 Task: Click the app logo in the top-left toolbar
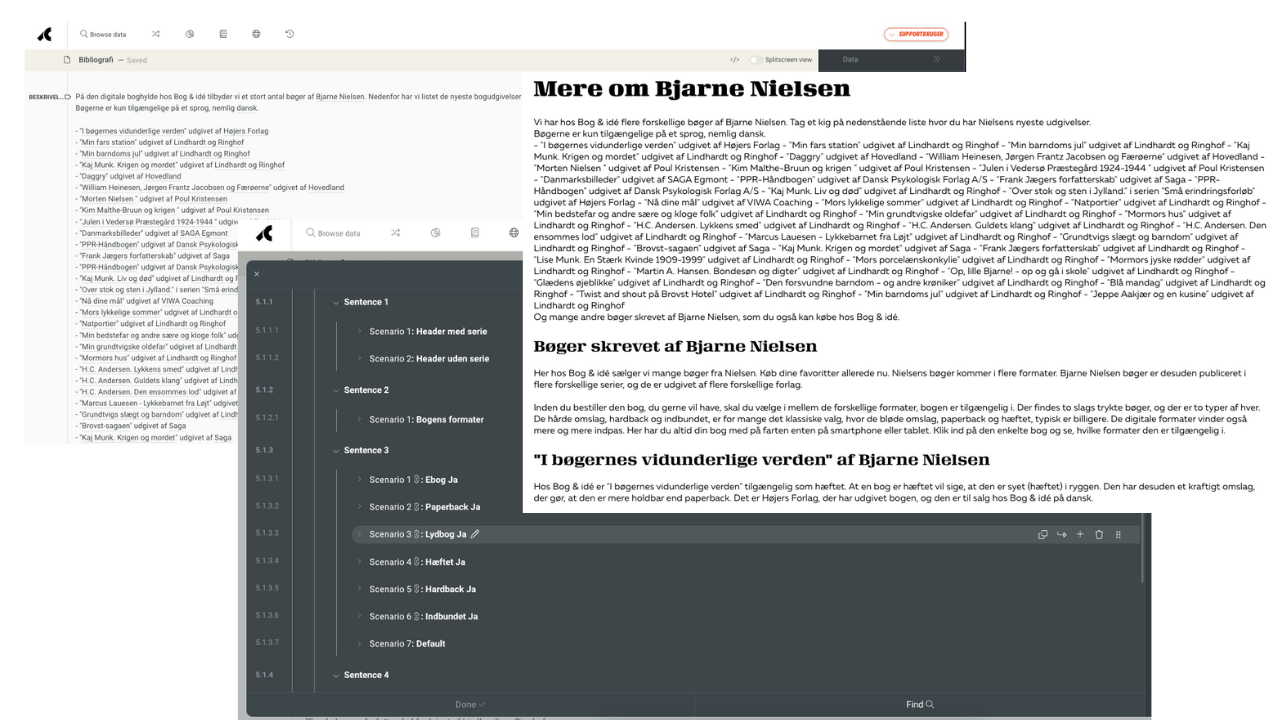click(44, 34)
